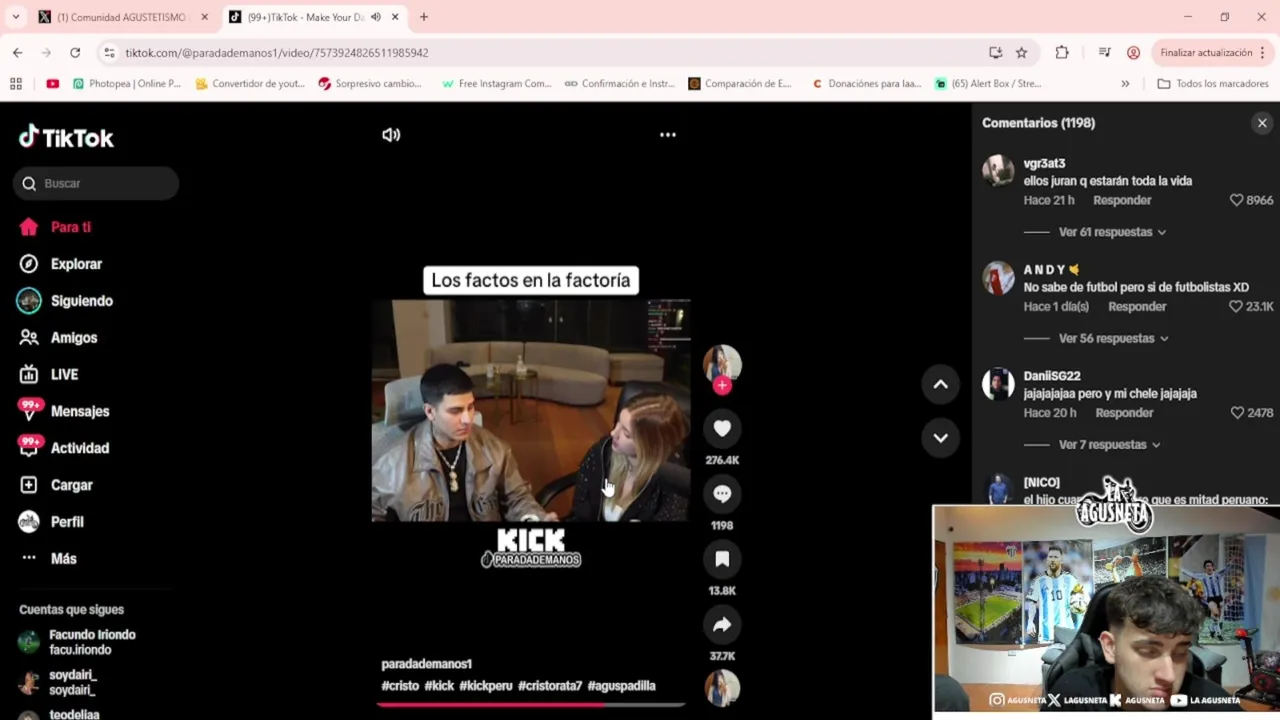Open the LIVE section
The width and height of the screenshot is (1280, 720).
[64, 375]
